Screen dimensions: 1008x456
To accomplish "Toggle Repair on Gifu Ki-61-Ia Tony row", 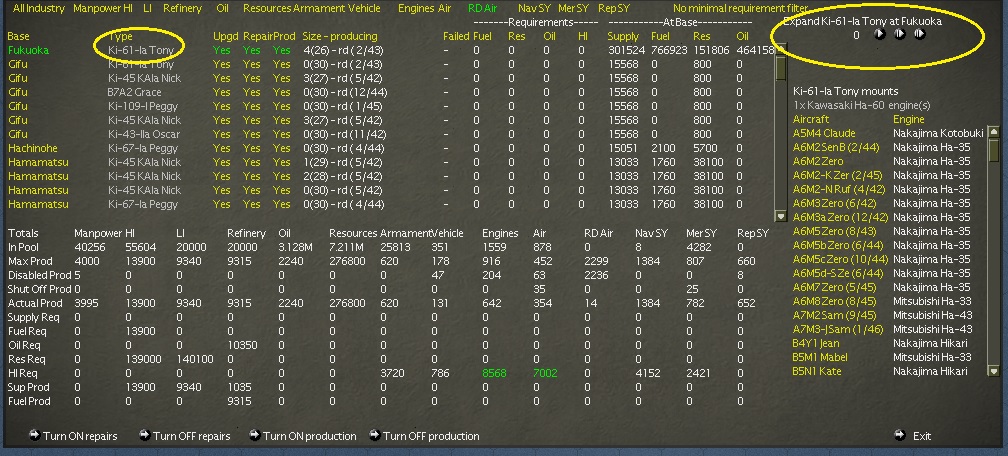I will (x=251, y=64).
